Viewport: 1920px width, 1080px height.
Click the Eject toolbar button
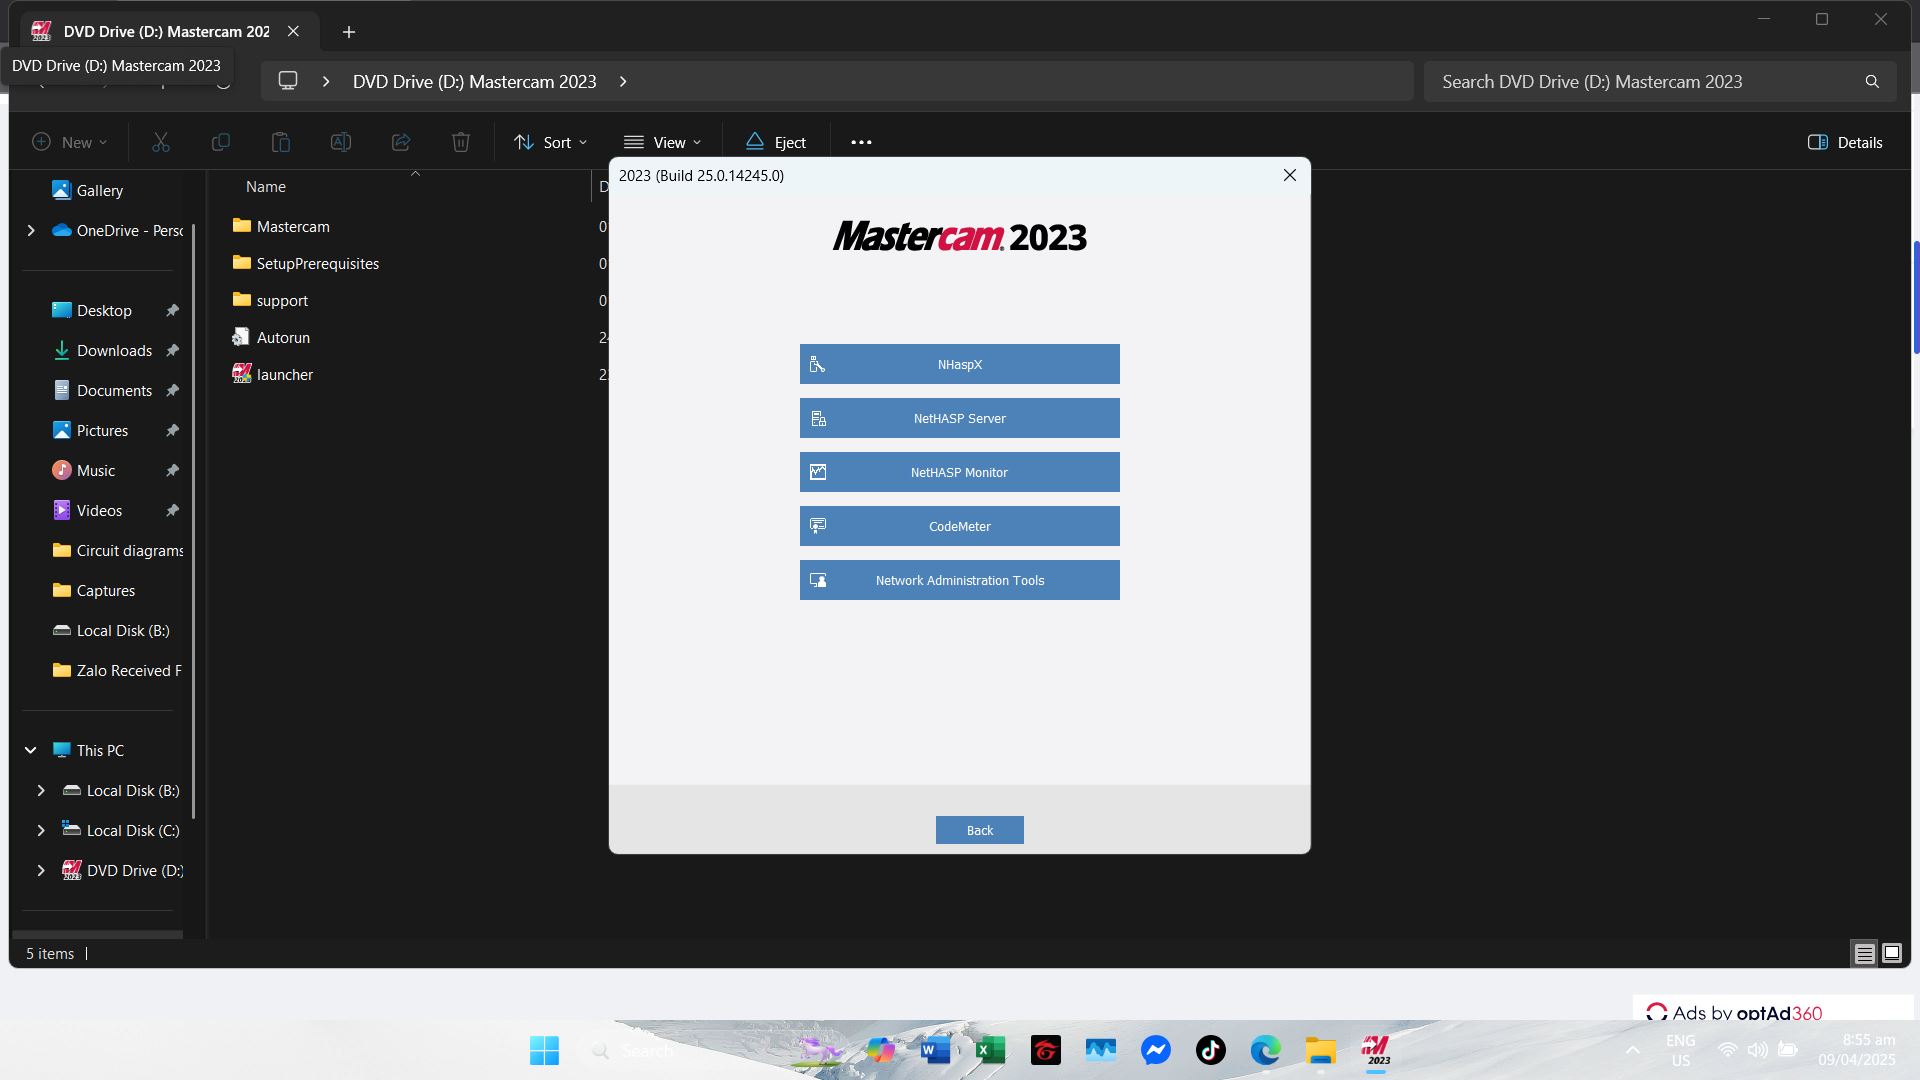[775, 142]
